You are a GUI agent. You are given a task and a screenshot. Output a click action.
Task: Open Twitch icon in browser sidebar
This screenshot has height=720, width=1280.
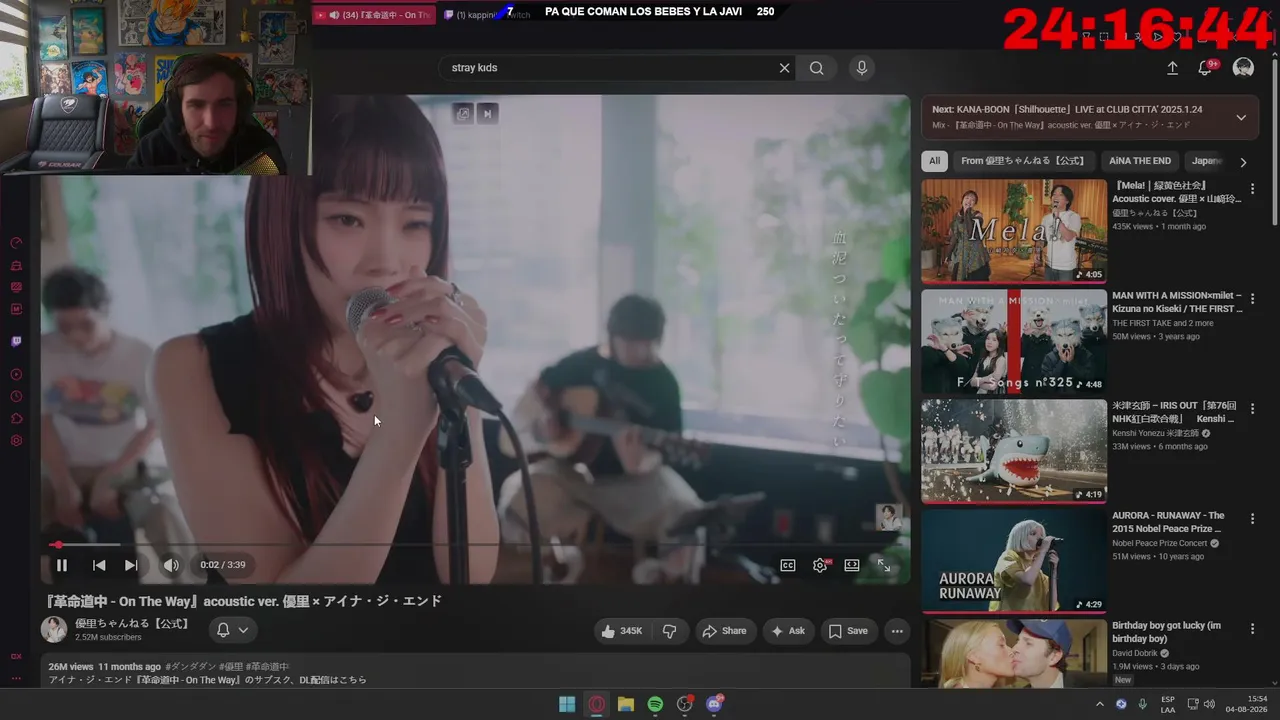16,342
